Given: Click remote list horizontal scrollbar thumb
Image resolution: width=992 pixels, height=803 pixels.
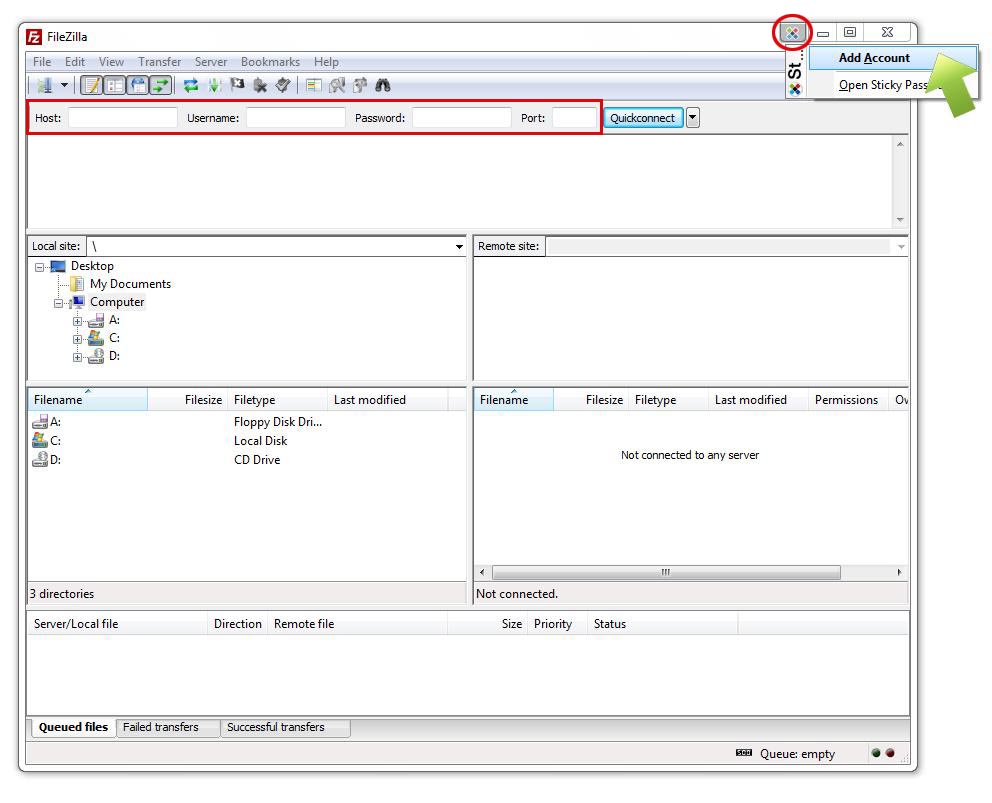Looking at the screenshot, I should tap(666, 573).
